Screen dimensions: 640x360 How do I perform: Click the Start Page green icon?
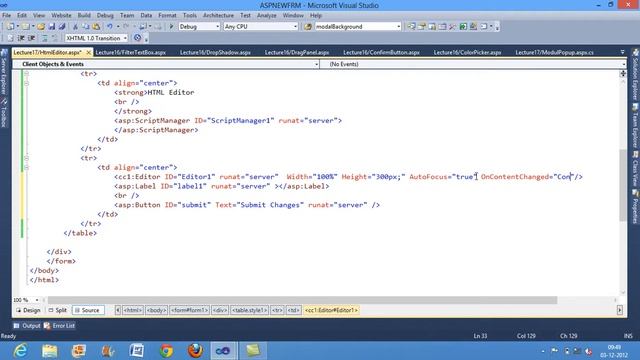463,27
